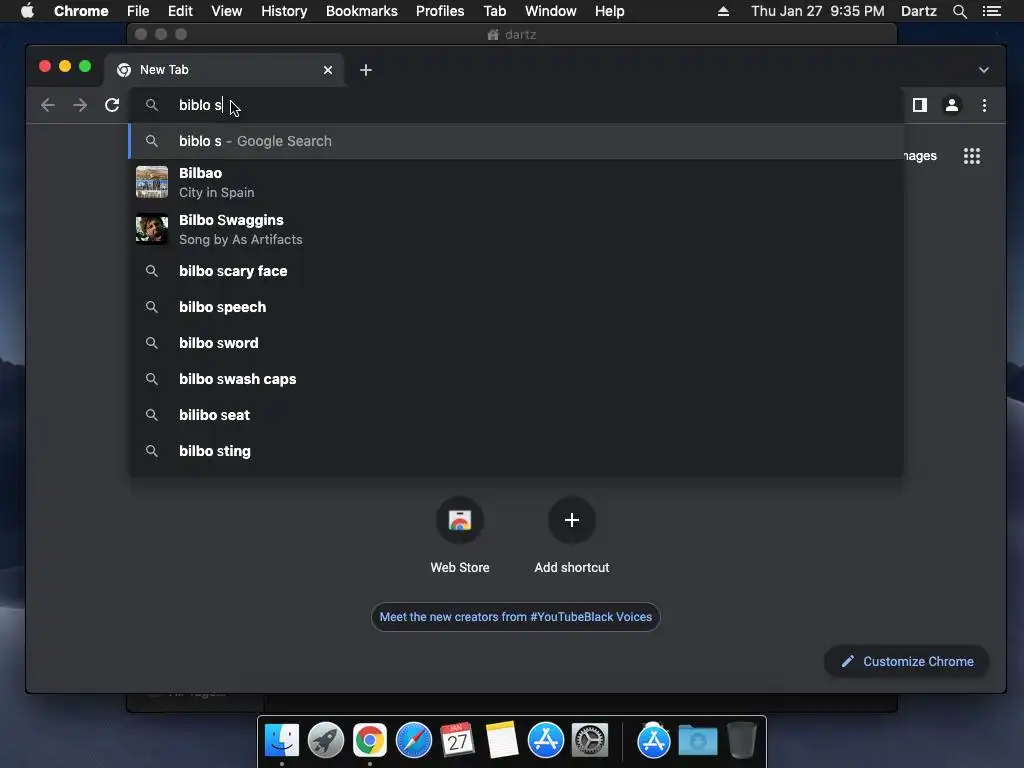This screenshot has width=1024, height=768.
Task: Click the Dartz user name in menu bar
Action: tap(919, 11)
